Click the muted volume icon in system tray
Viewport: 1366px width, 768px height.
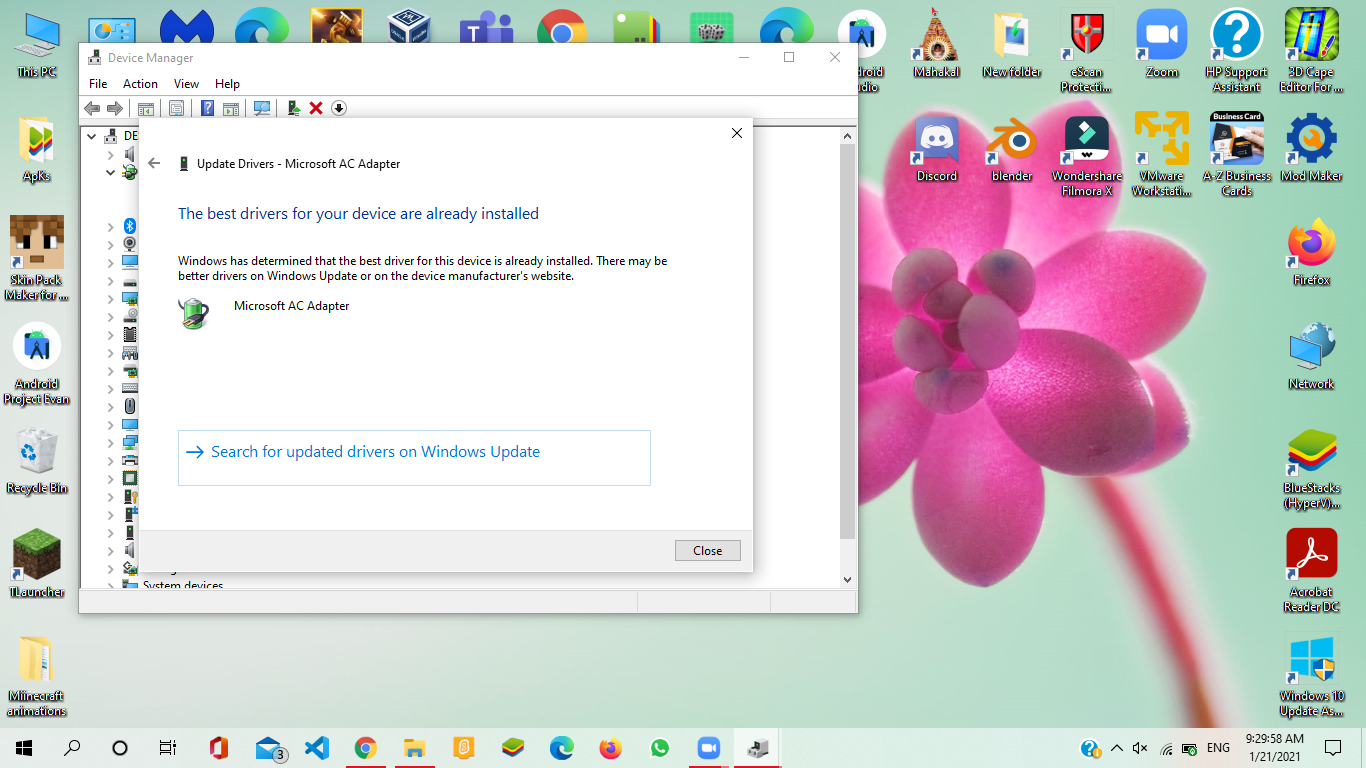1140,748
